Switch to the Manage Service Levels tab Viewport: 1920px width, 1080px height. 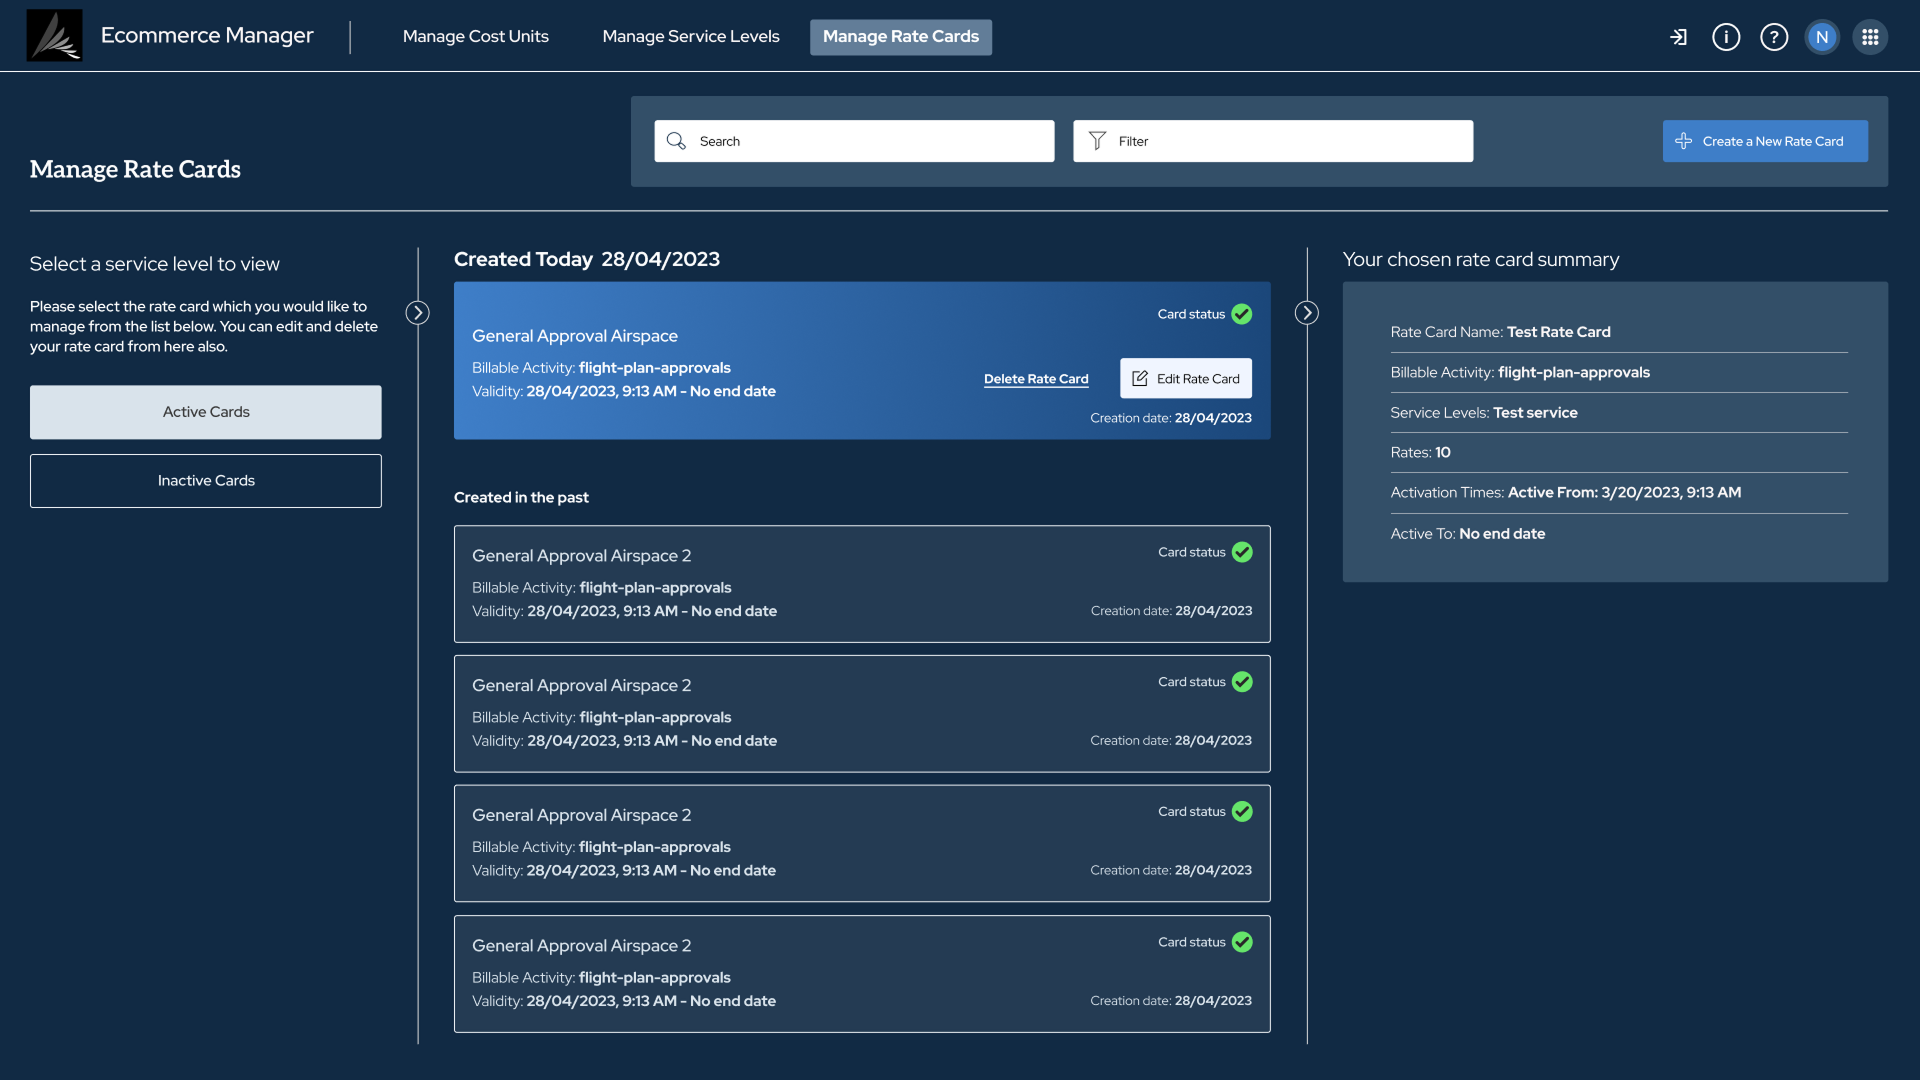click(x=690, y=37)
